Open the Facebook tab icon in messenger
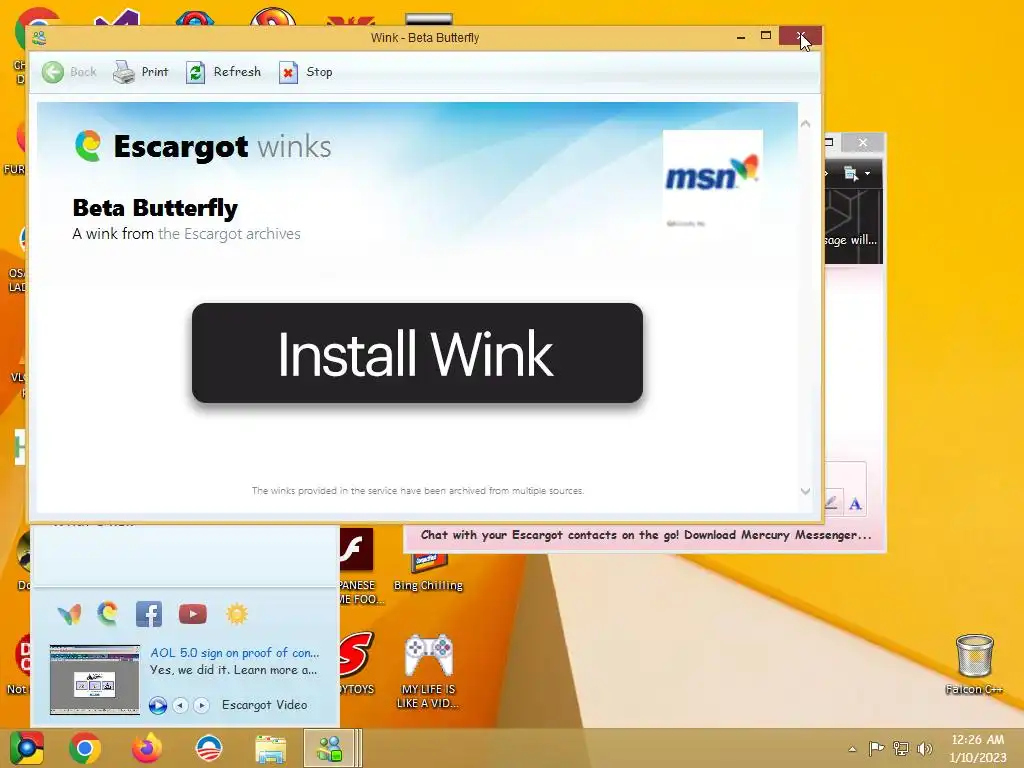 coord(149,614)
